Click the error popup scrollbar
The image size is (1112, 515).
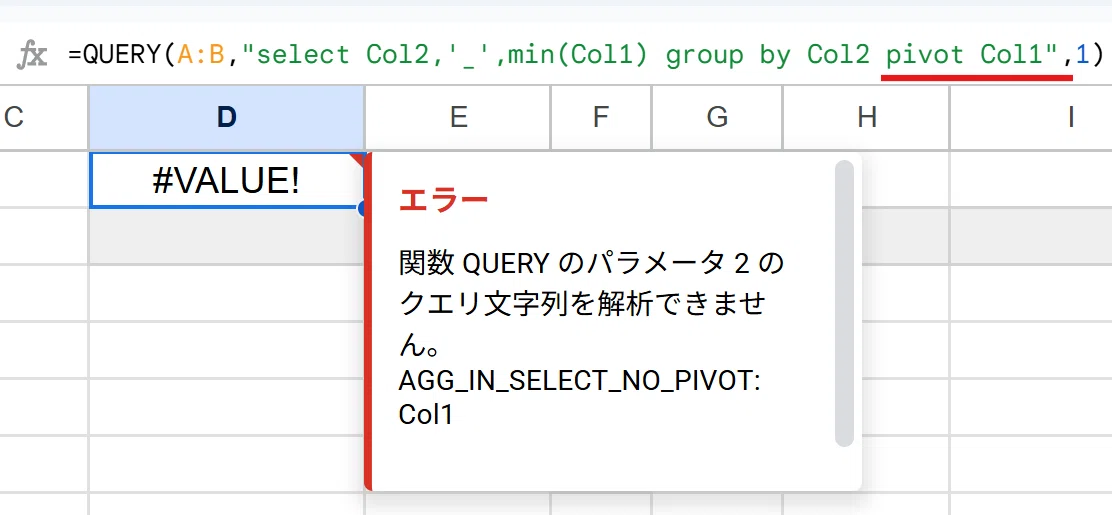click(x=844, y=304)
